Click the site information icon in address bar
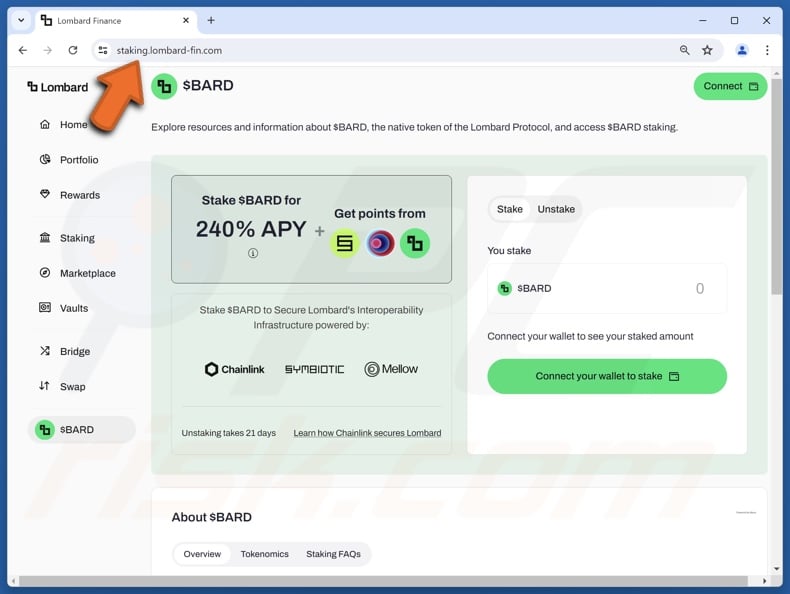The width and height of the screenshot is (790, 594). click(103, 50)
